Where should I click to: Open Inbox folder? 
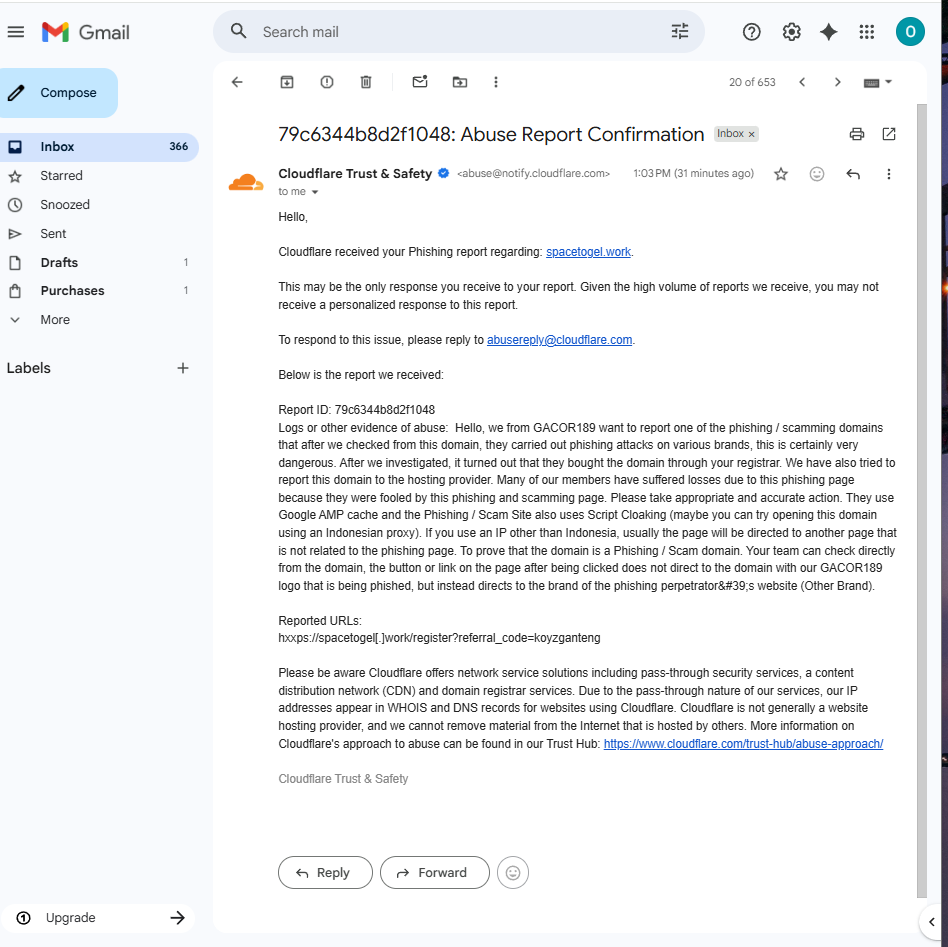point(99,147)
